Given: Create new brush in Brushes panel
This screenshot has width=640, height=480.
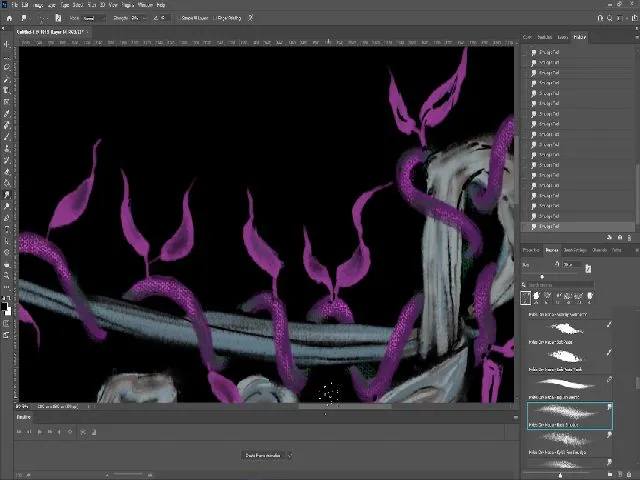Looking at the screenshot, I should click(620, 474).
